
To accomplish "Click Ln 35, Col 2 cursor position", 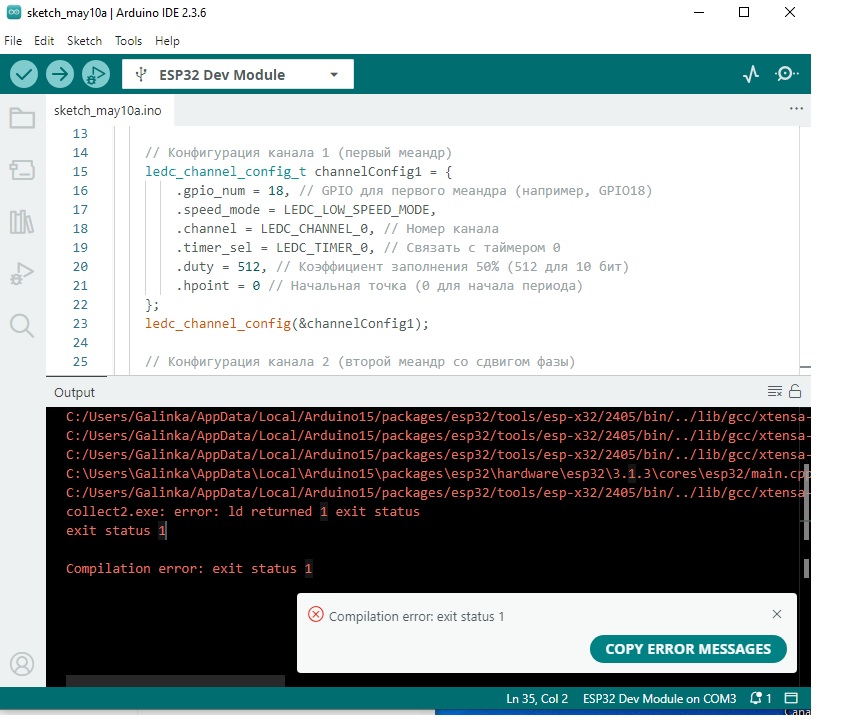I will [537, 699].
